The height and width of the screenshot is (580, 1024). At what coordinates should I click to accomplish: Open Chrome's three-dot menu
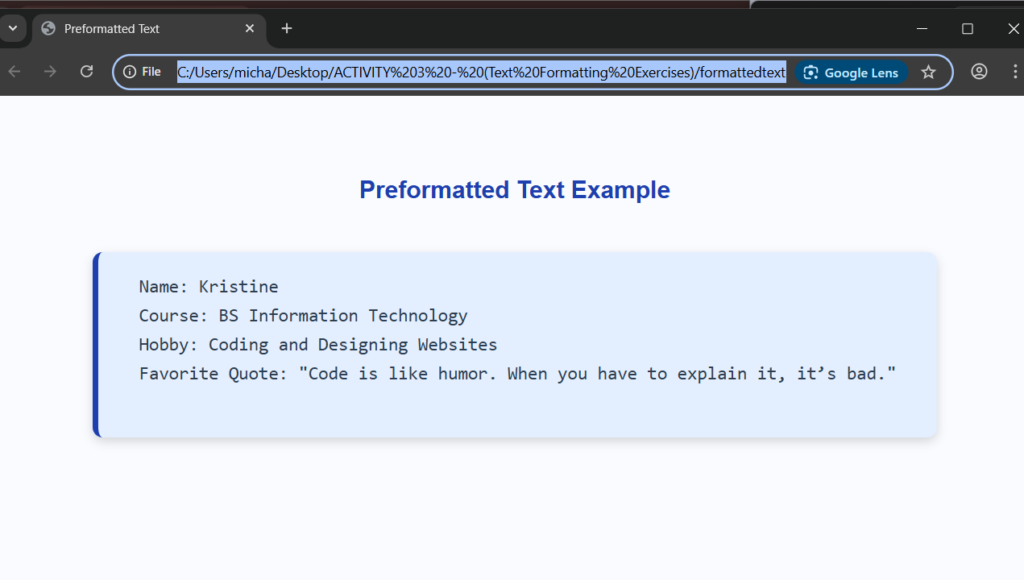pos(1015,72)
